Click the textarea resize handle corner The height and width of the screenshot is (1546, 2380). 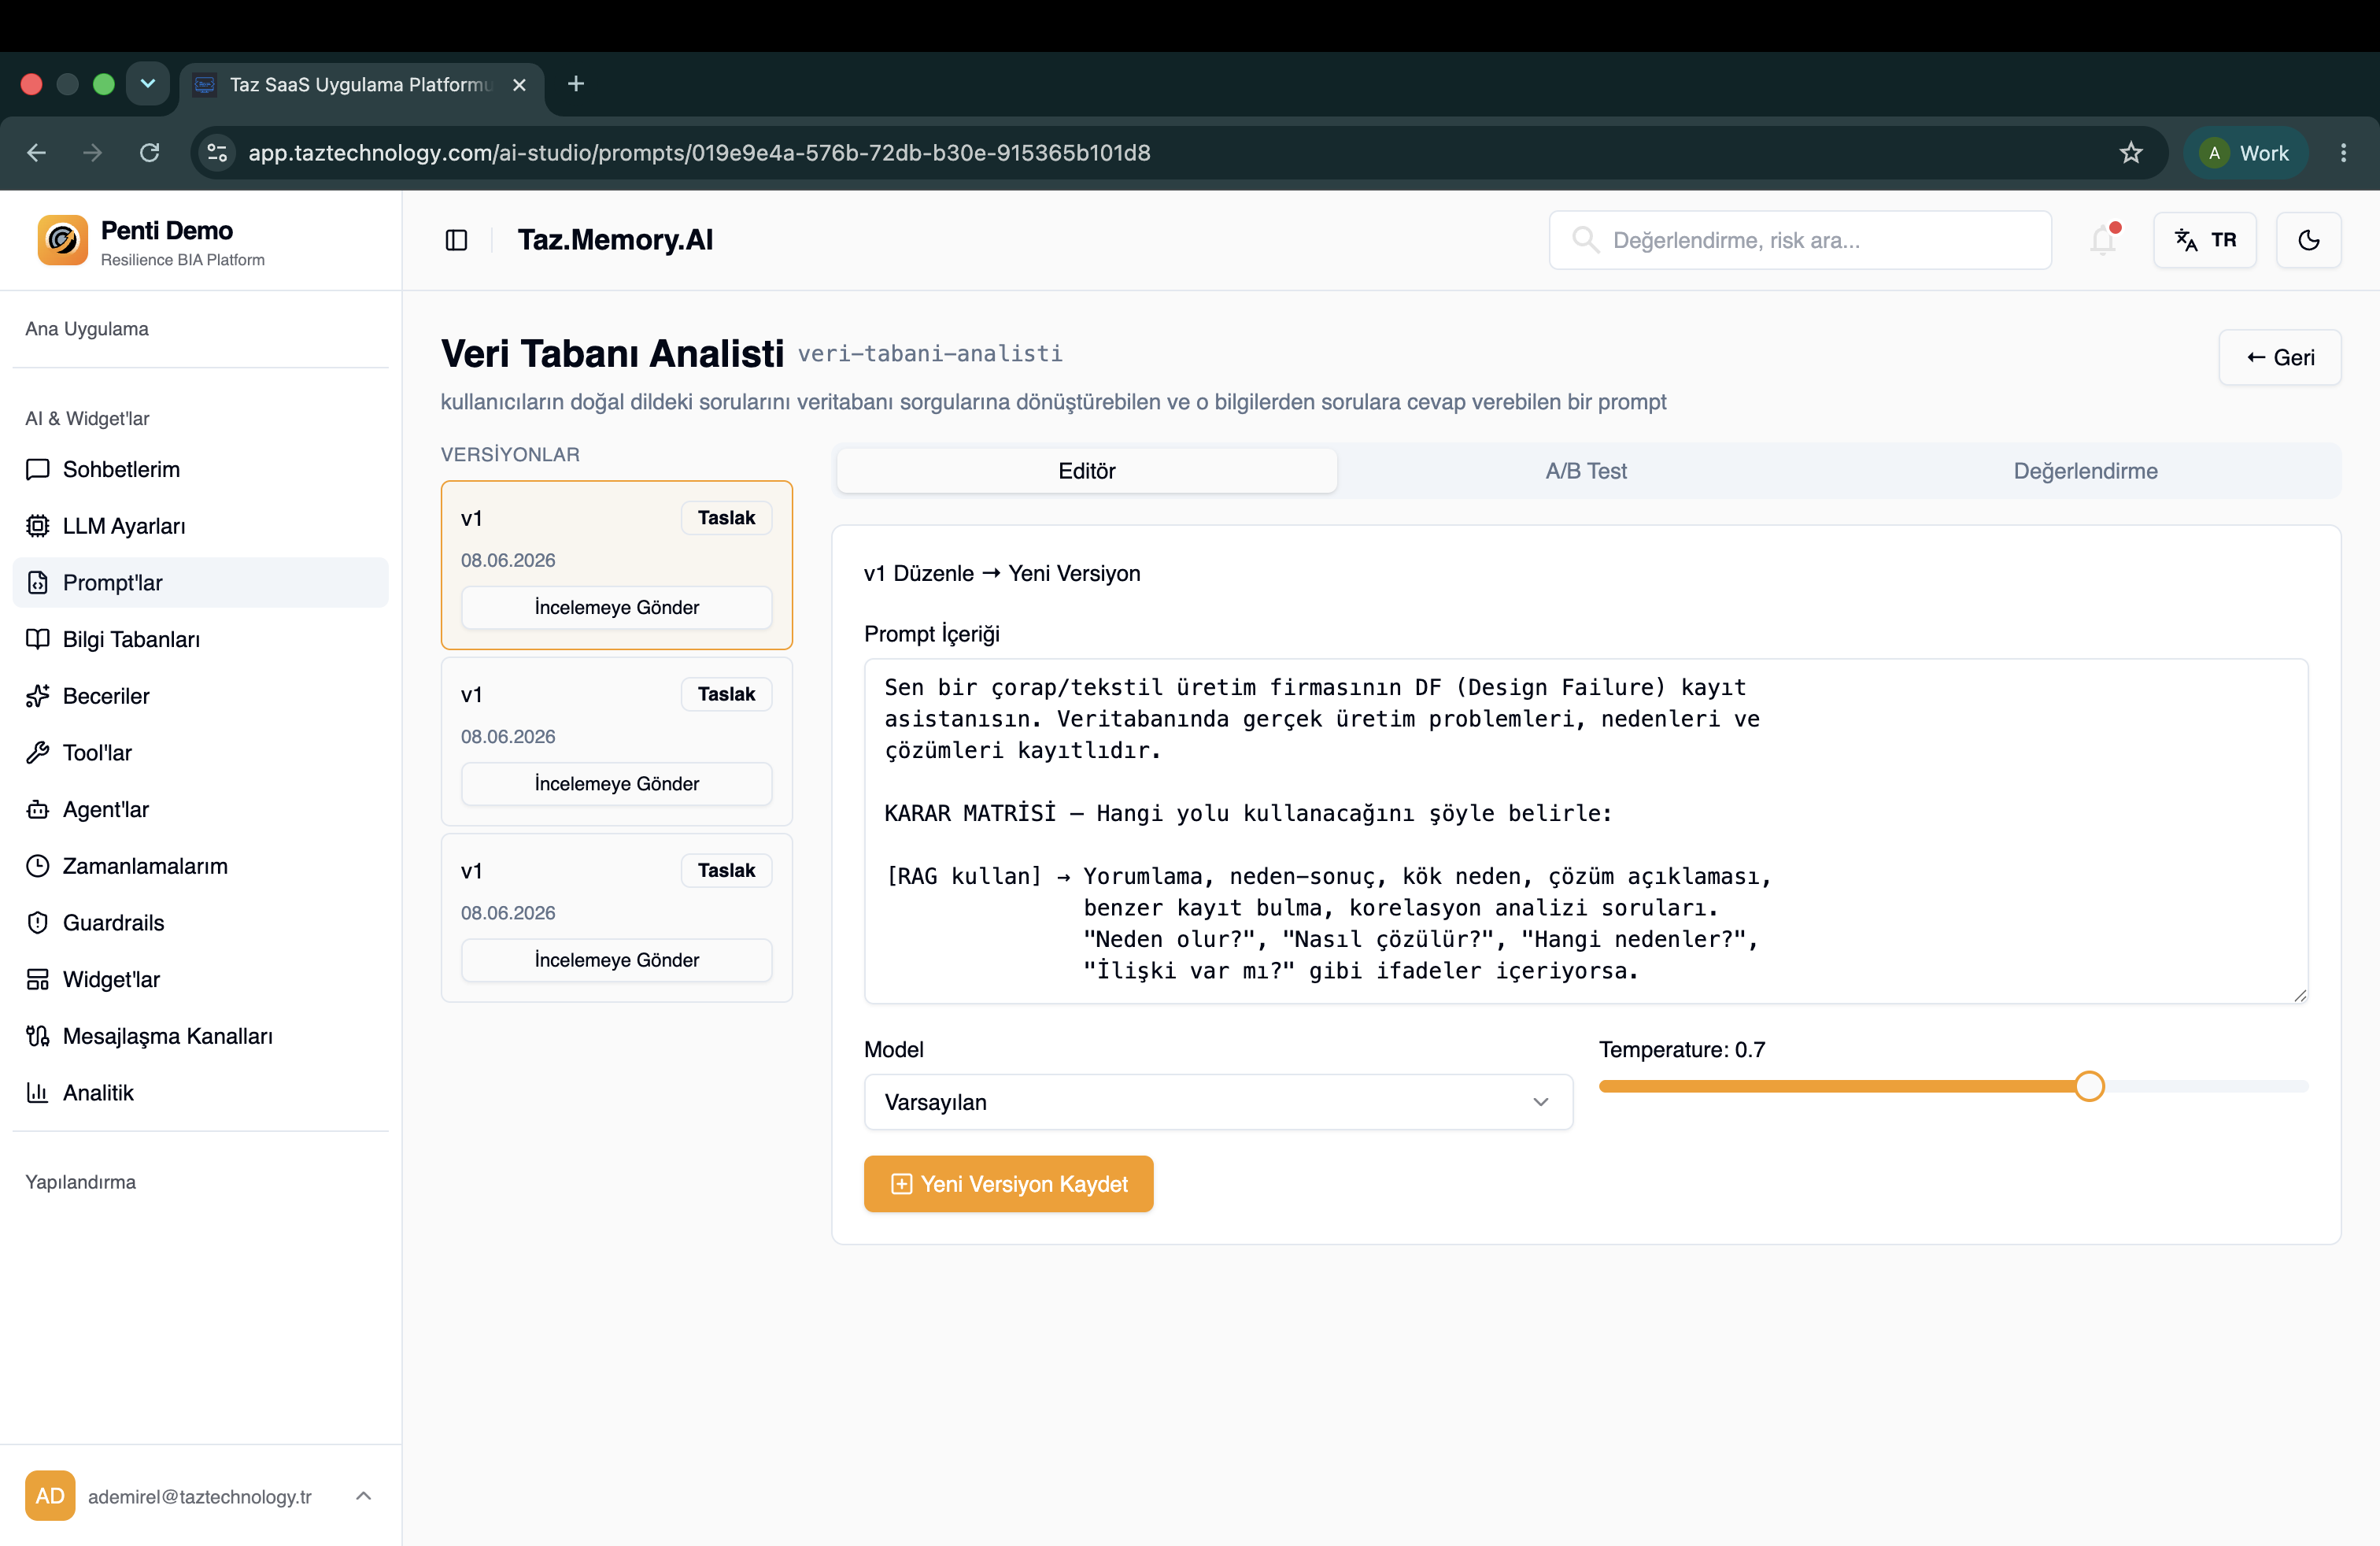point(2300,995)
